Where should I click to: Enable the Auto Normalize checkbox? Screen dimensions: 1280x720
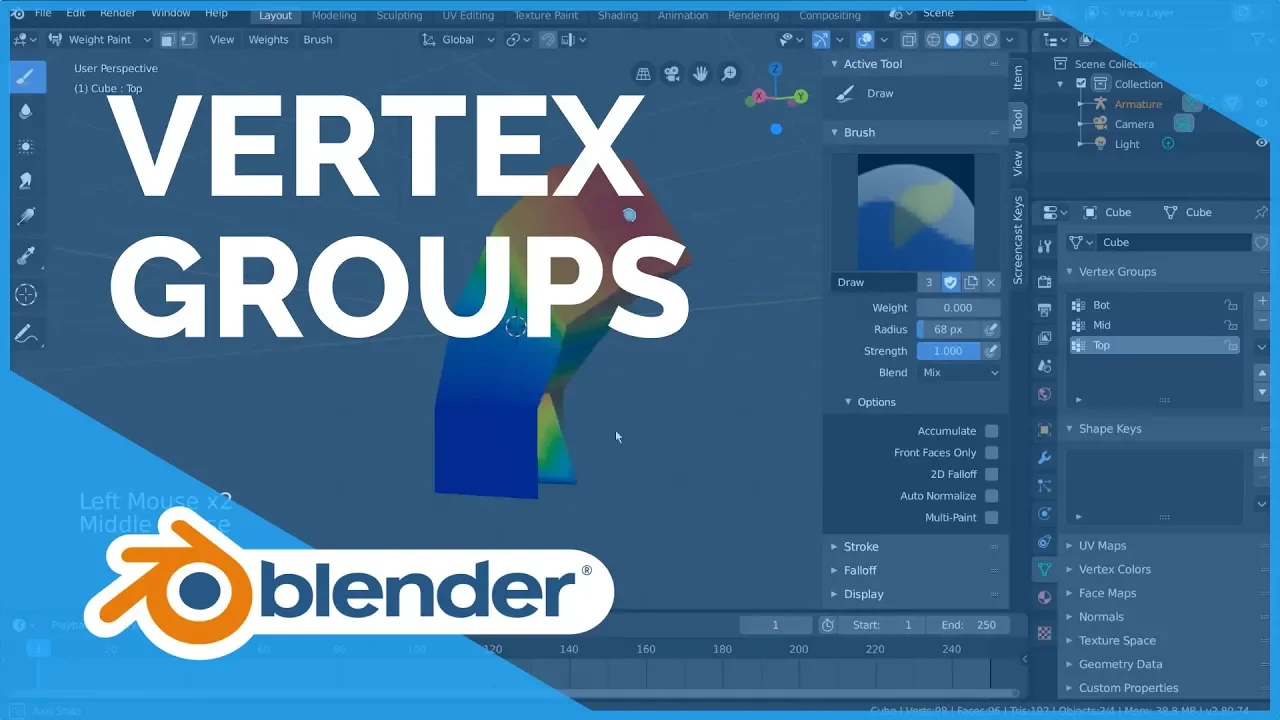click(x=991, y=496)
